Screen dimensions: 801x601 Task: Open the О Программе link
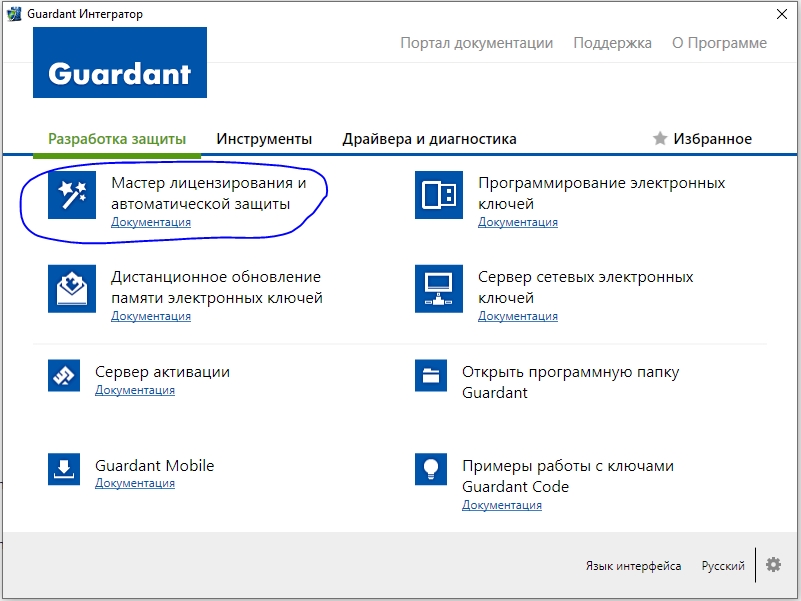719,43
